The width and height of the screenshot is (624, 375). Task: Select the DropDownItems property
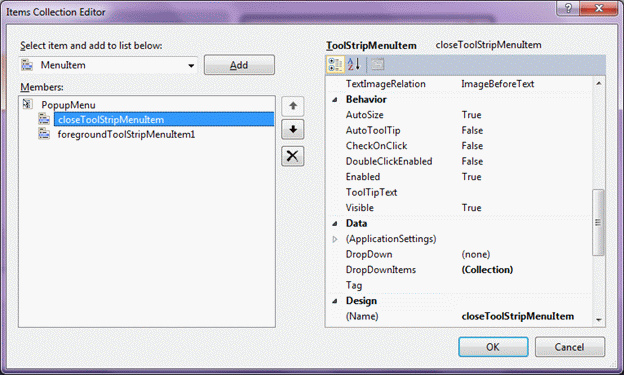tap(380, 270)
